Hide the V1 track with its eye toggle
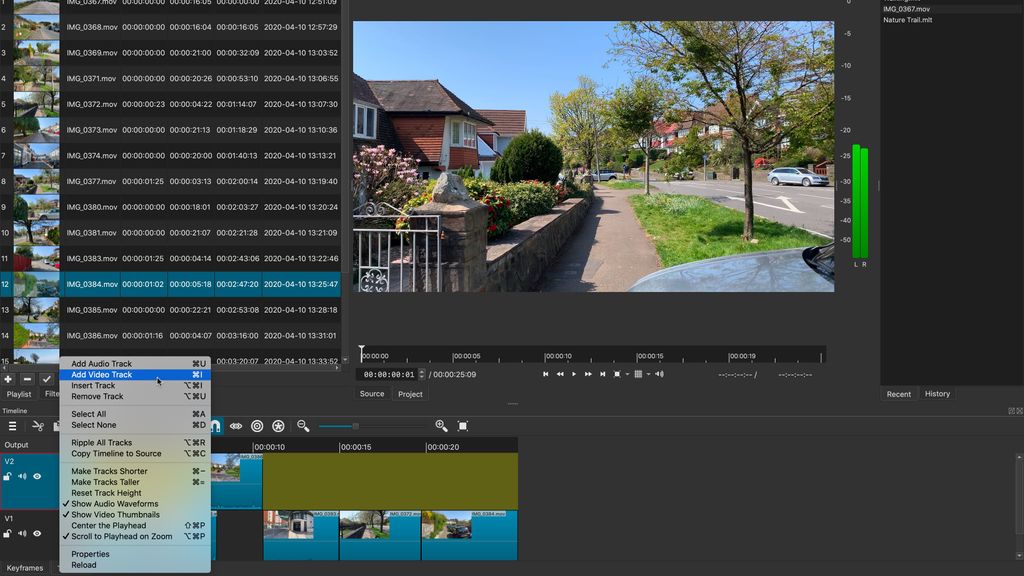The width and height of the screenshot is (1024, 576). [37, 533]
